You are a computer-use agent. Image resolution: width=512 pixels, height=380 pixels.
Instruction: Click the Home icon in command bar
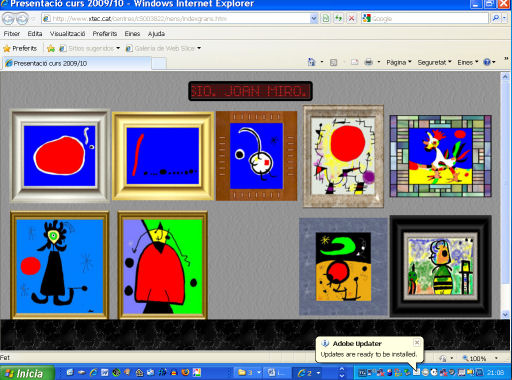(311, 62)
